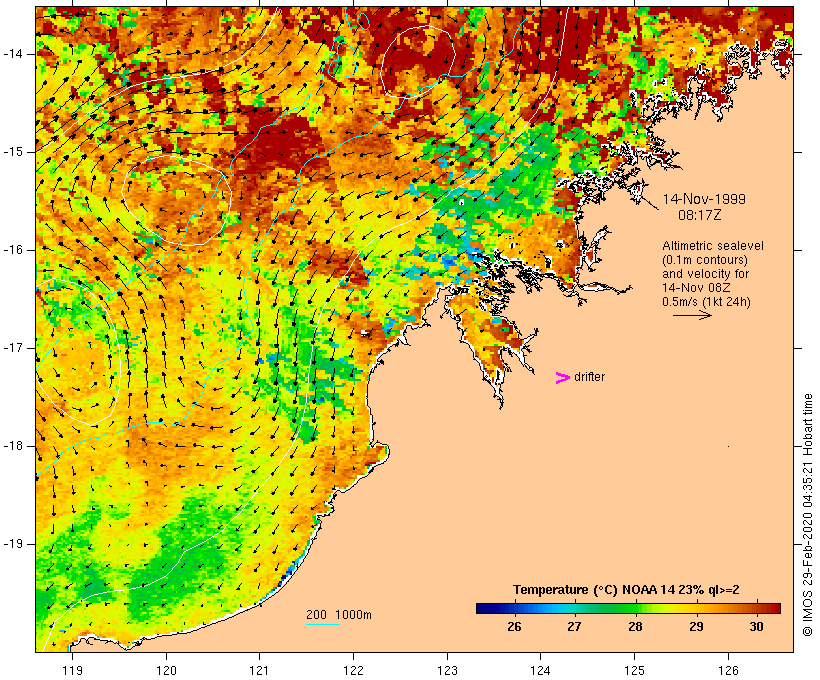Viewport: 820px width, 680px height.
Task: Click the longitude axis label 122
Action: pyautogui.click(x=354, y=671)
